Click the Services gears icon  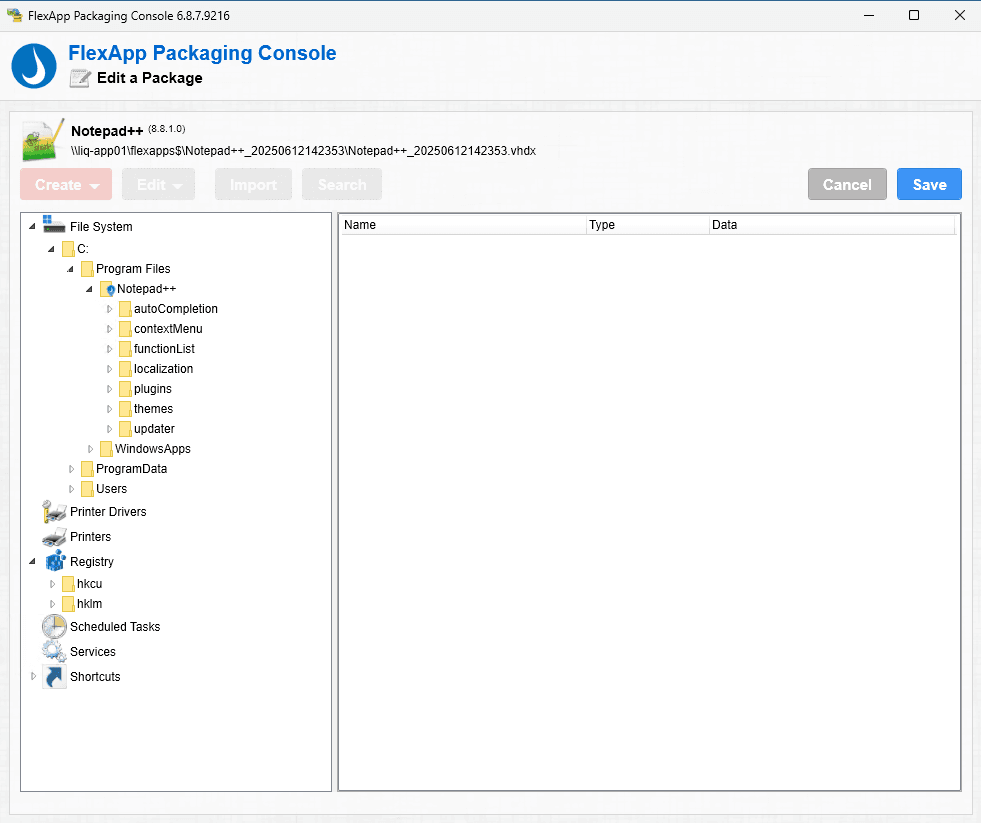[54, 652]
